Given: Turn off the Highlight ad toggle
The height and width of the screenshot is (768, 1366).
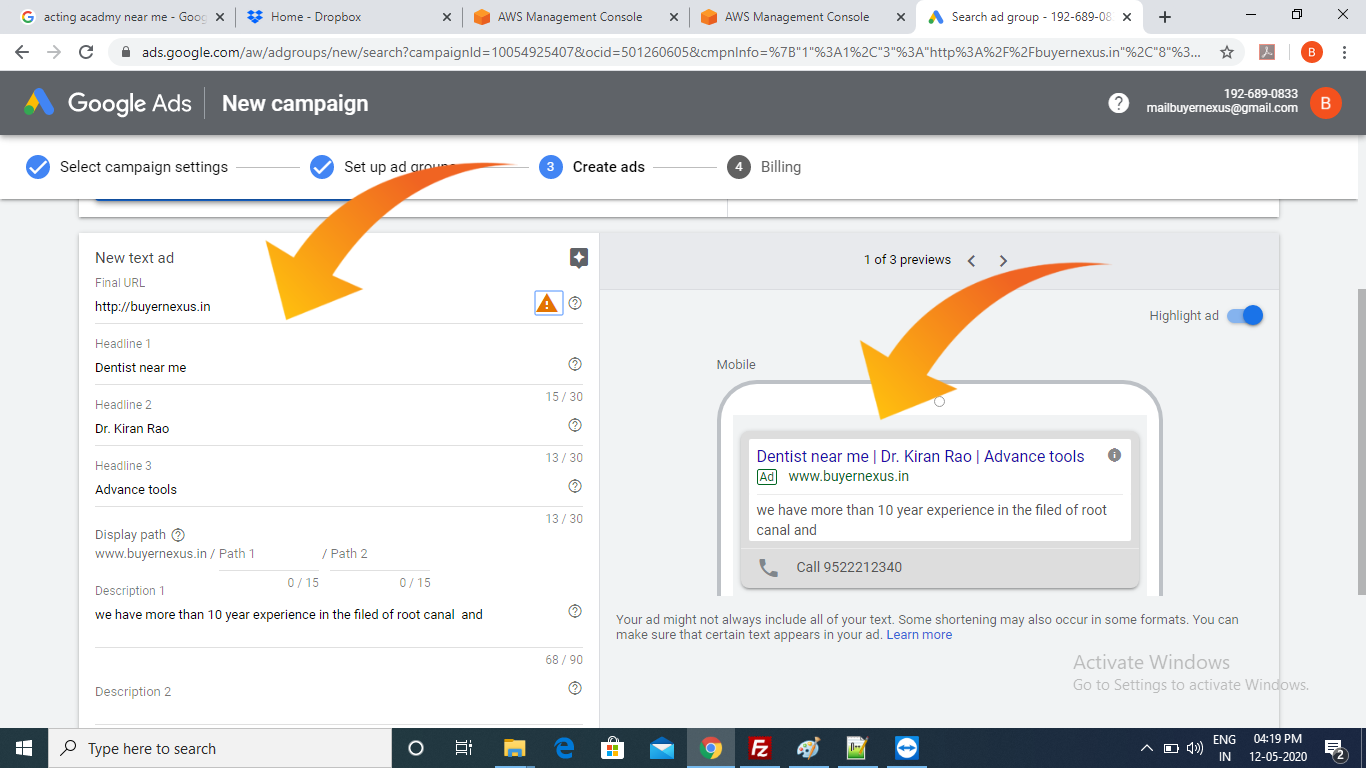Looking at the screenshot, I should pyautogui.click(x=1245, y=315).
